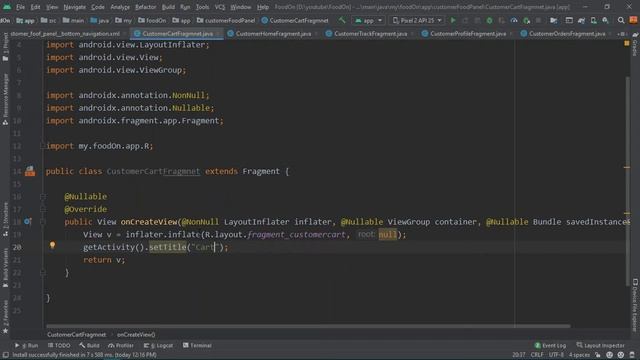Image resolution: width=640 pixels, height=360 pixels.
Task: Open the Profiler tool window
Action: (121, 345)
